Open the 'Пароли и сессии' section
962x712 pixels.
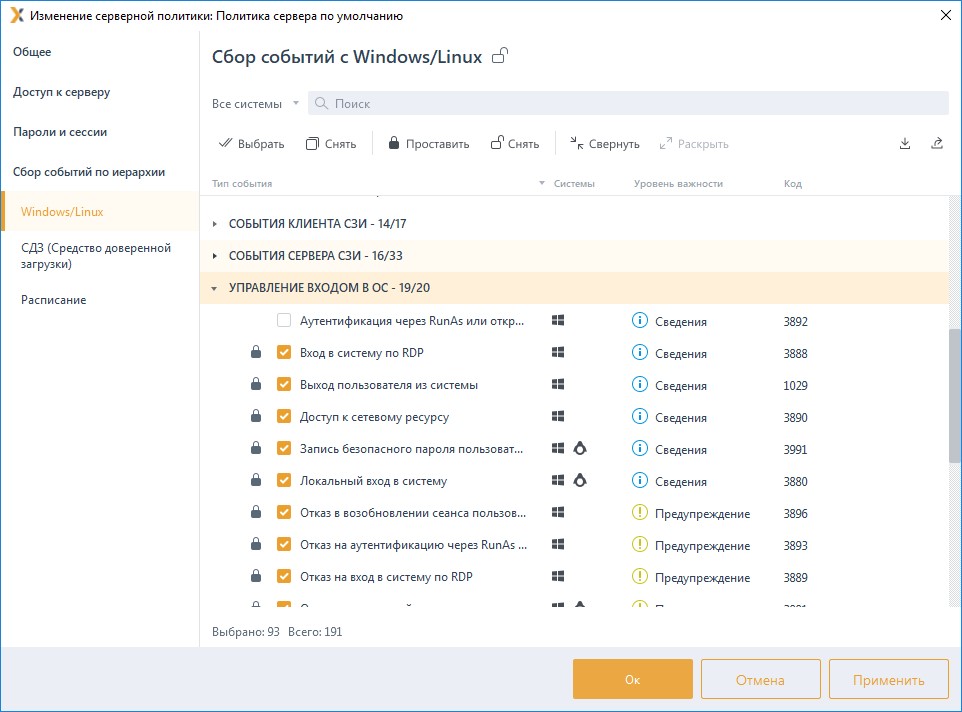pyautogui.click(x=60, y=132)
